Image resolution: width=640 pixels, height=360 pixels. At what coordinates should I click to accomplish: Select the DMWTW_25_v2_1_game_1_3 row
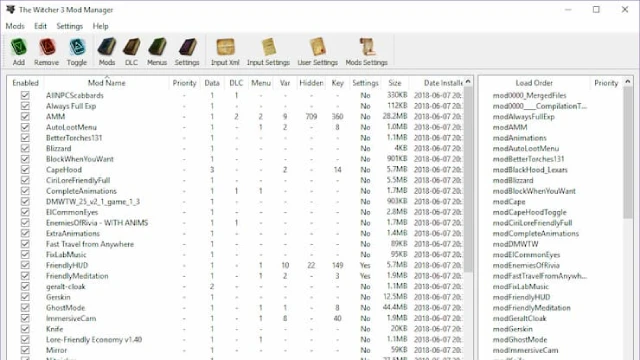235,201
